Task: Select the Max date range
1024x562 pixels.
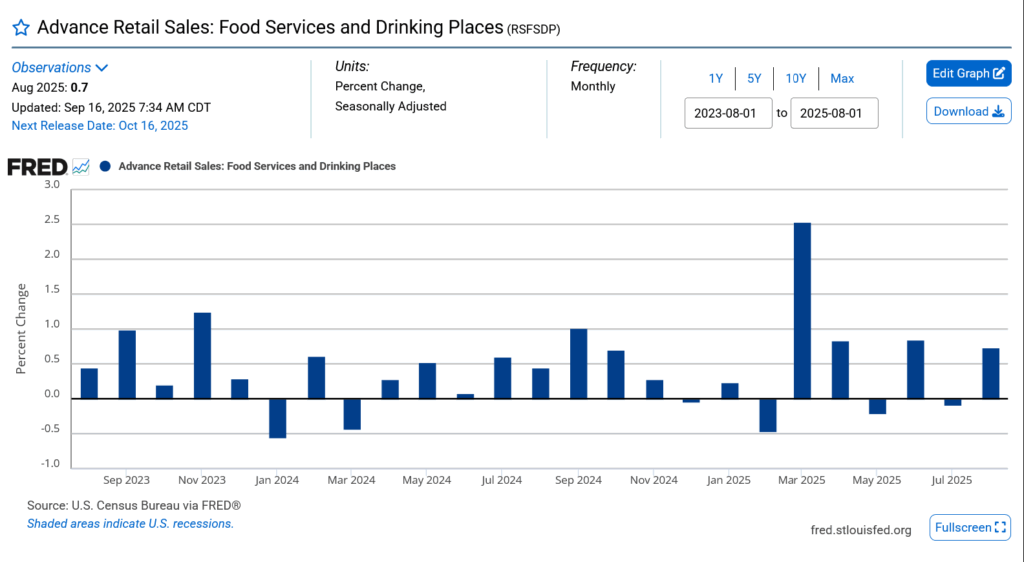Action: pyautogui.click(x=842, y=79)
